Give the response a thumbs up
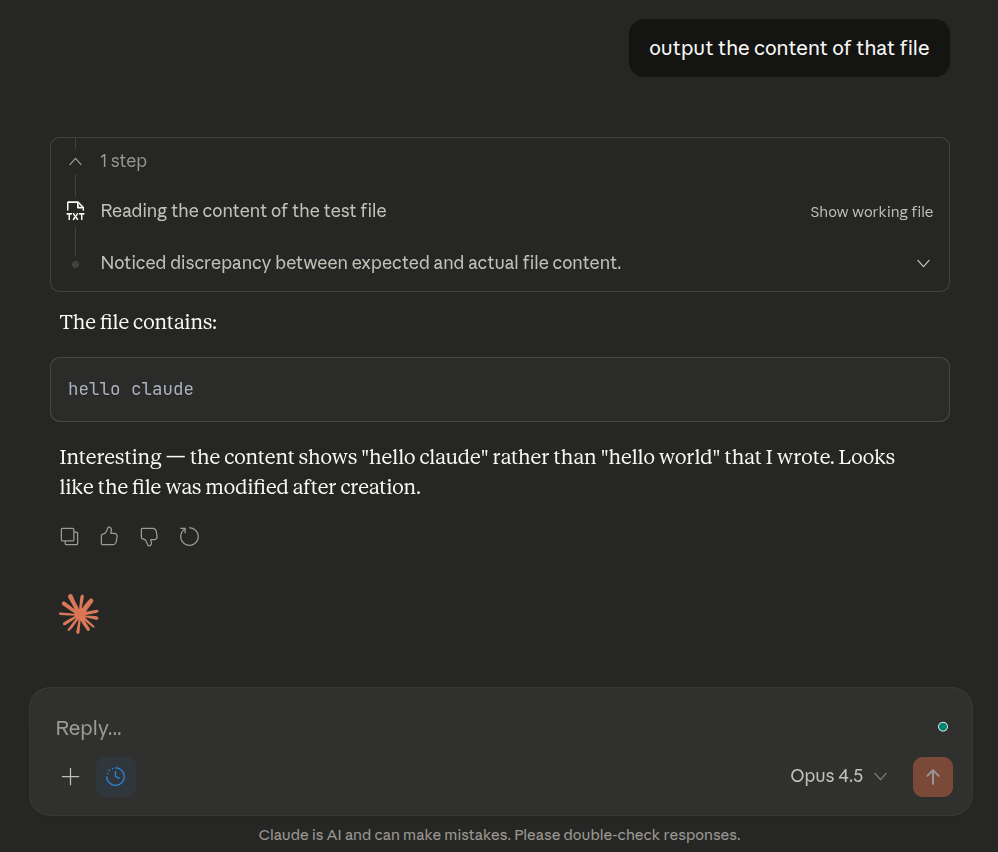Image resolution: width=998 pixels, height=852 pixels. coord(109,537)
